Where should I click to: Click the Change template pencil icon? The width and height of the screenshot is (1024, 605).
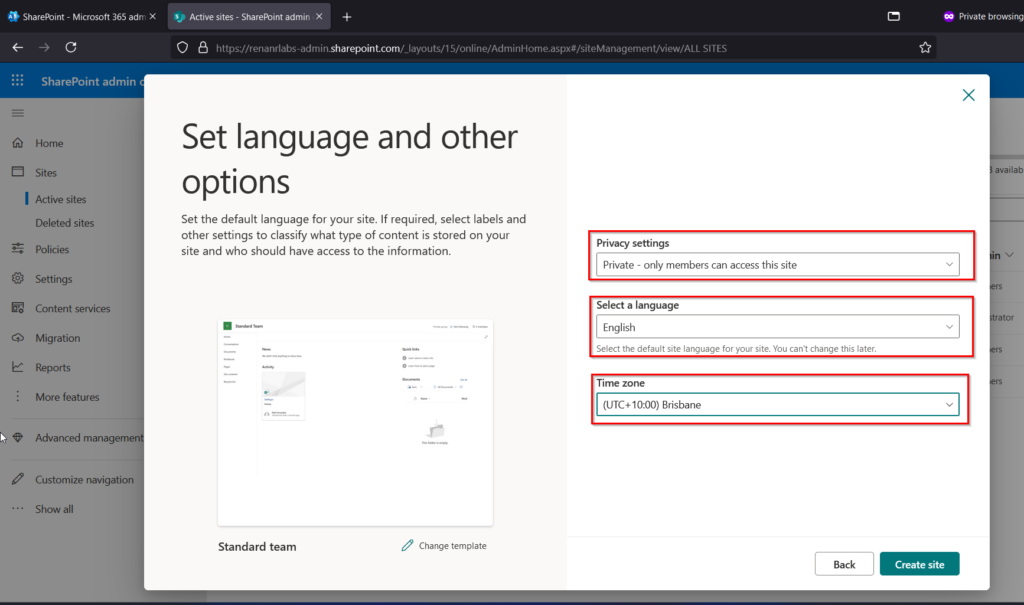(408, 545)
